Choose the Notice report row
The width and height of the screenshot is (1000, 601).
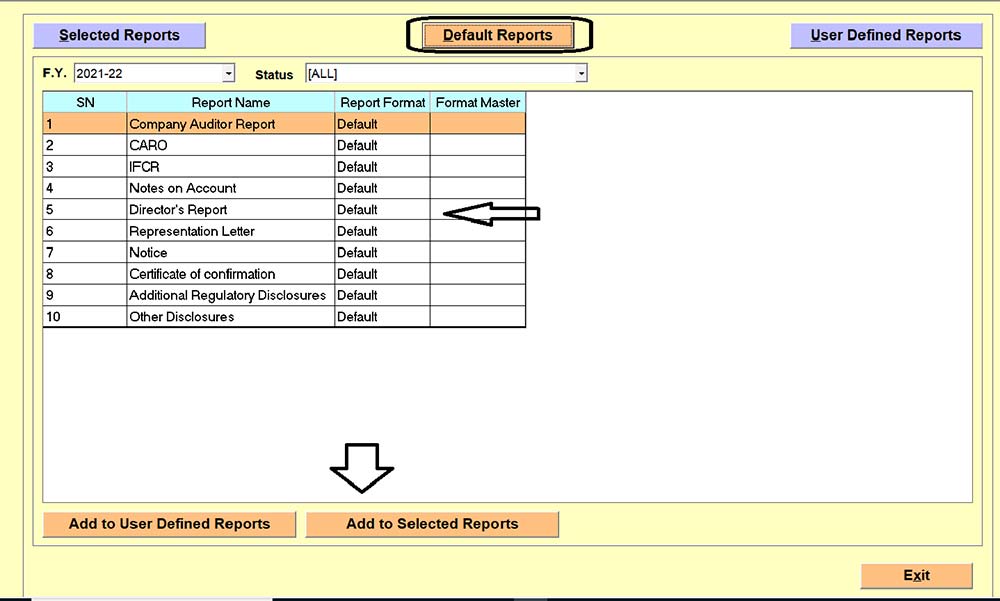pyautogui.click(x=230, y=253)
